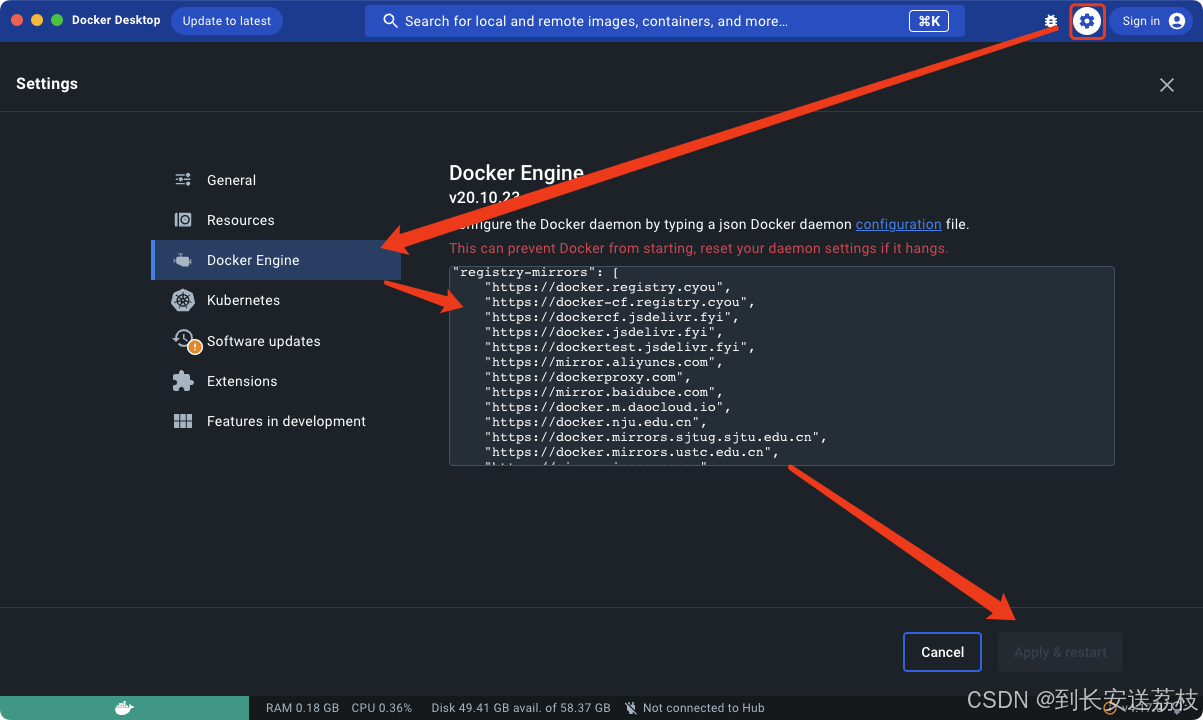
Task: Click the CPU 0.36% status entry
Action: 381,708
